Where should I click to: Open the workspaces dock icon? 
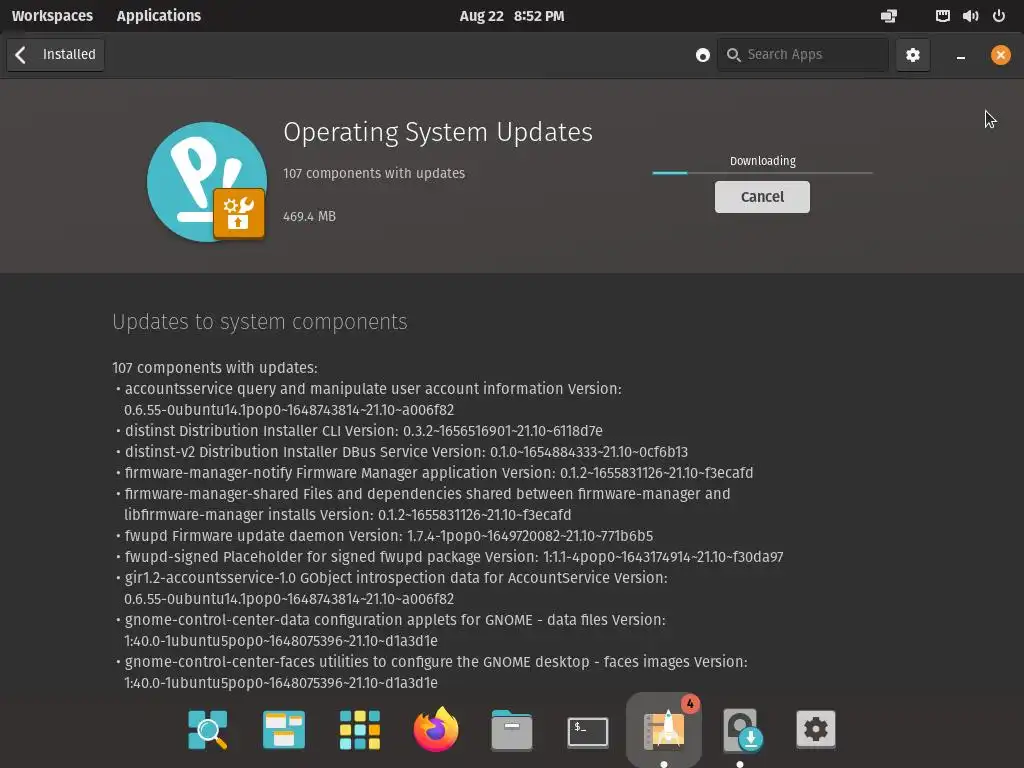[x=283, y=729]
